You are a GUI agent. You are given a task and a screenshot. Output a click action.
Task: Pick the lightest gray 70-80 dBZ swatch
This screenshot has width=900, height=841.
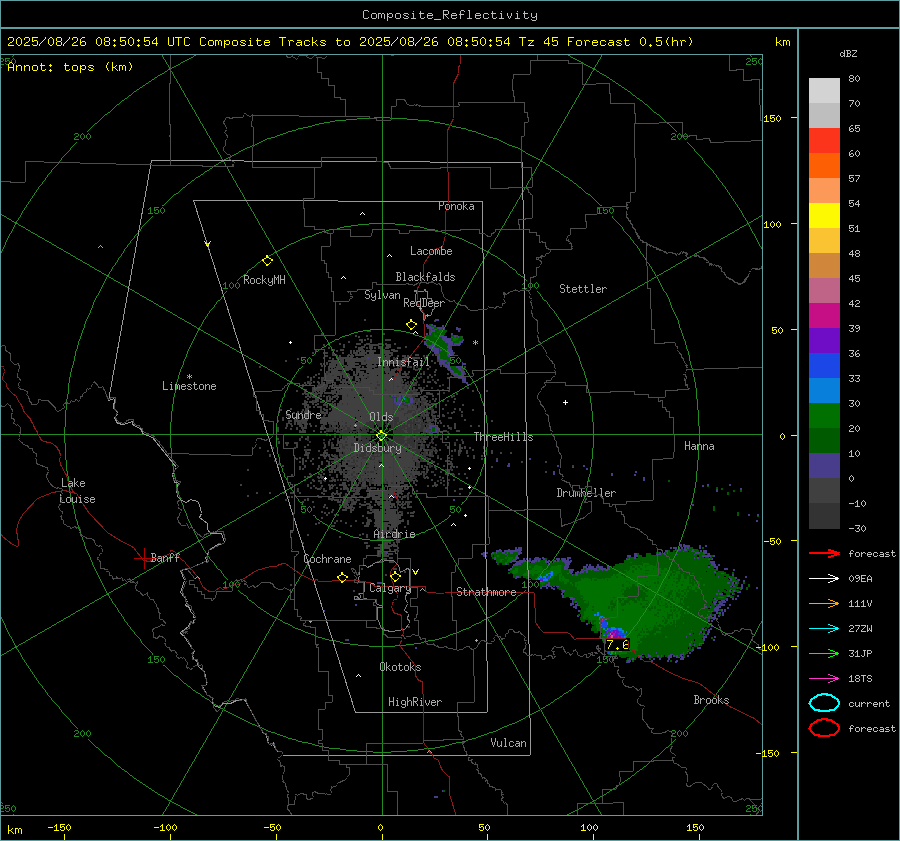[x=824, y=91]
